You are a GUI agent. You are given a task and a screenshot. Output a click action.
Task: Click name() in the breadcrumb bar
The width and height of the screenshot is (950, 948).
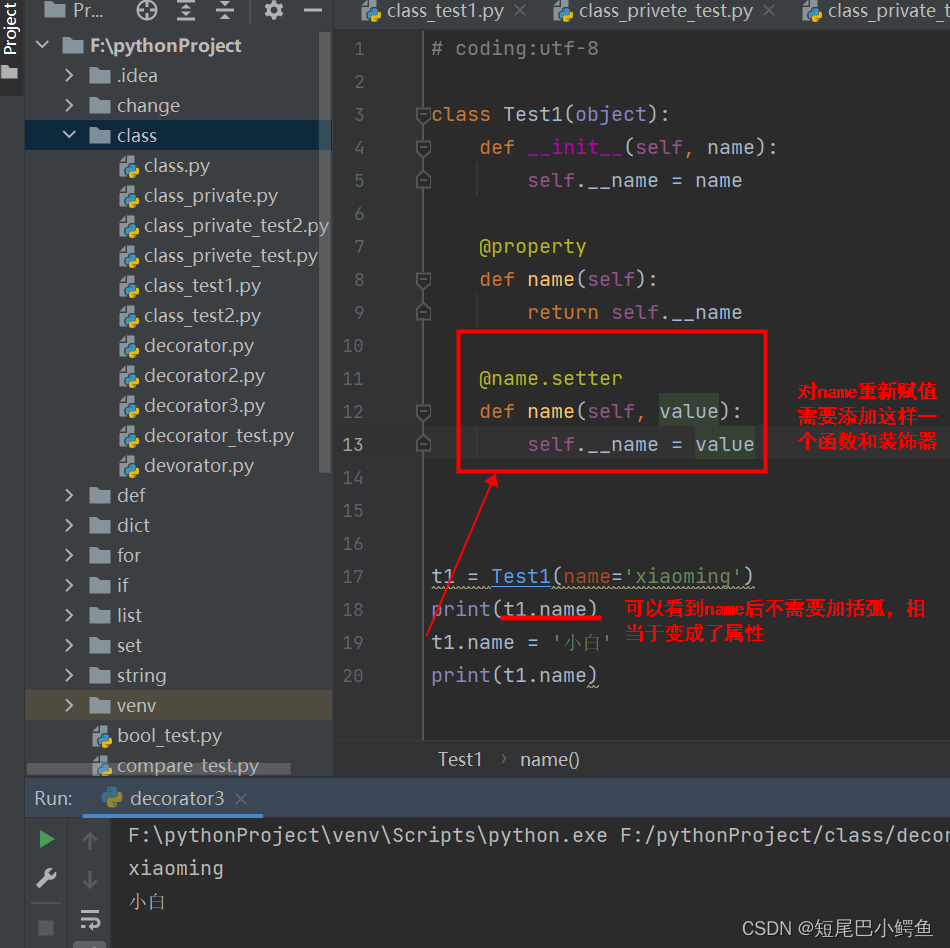click(x=549, y=759)
